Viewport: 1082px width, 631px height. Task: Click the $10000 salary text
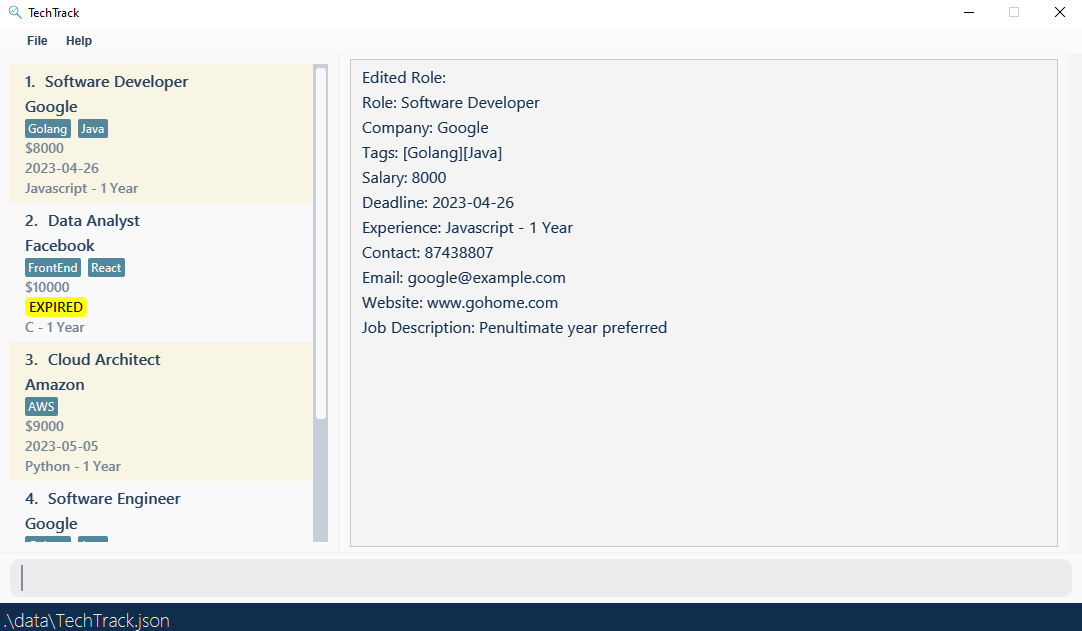pyautogui.click(x=47, y=287)
